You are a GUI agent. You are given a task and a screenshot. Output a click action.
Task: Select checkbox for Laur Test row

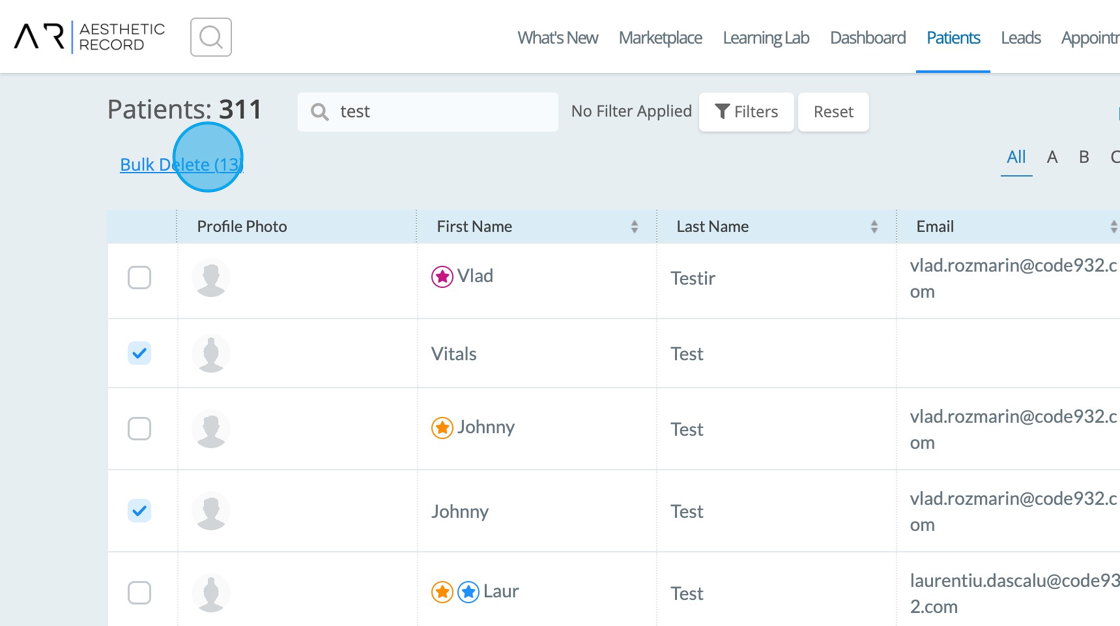click(140, 592)
